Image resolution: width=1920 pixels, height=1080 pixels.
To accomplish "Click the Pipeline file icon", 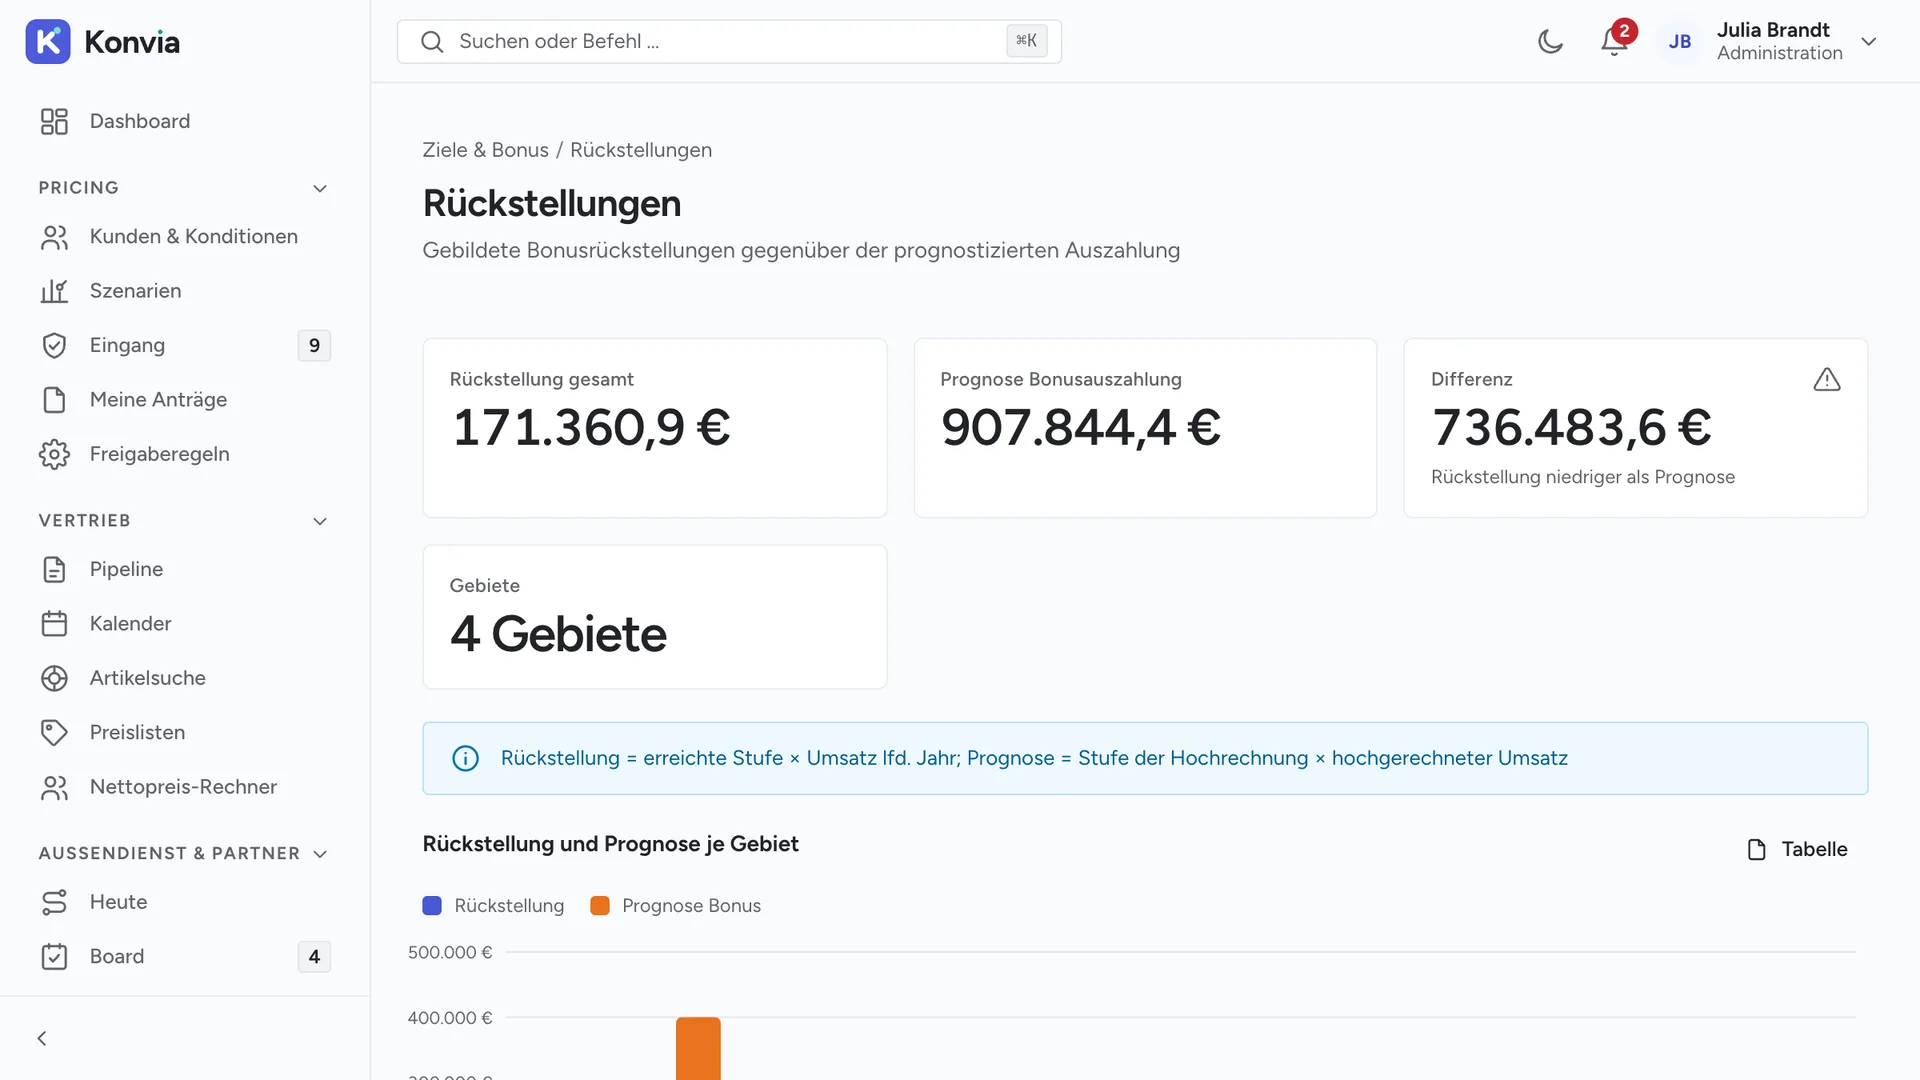I will coord(54,569).
